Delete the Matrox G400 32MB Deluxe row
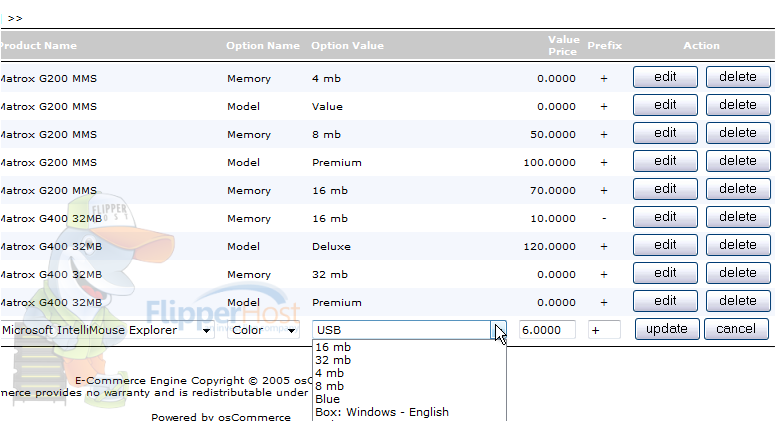776x422 pixels. [x=738, y=245]
